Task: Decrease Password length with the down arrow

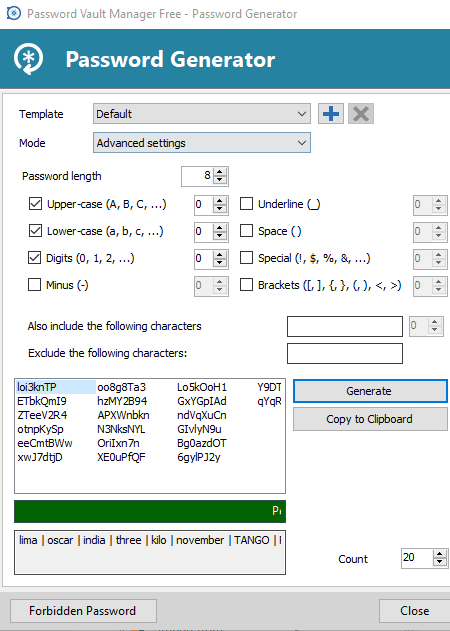Action: pyautogui.click(x=220, y=180)
